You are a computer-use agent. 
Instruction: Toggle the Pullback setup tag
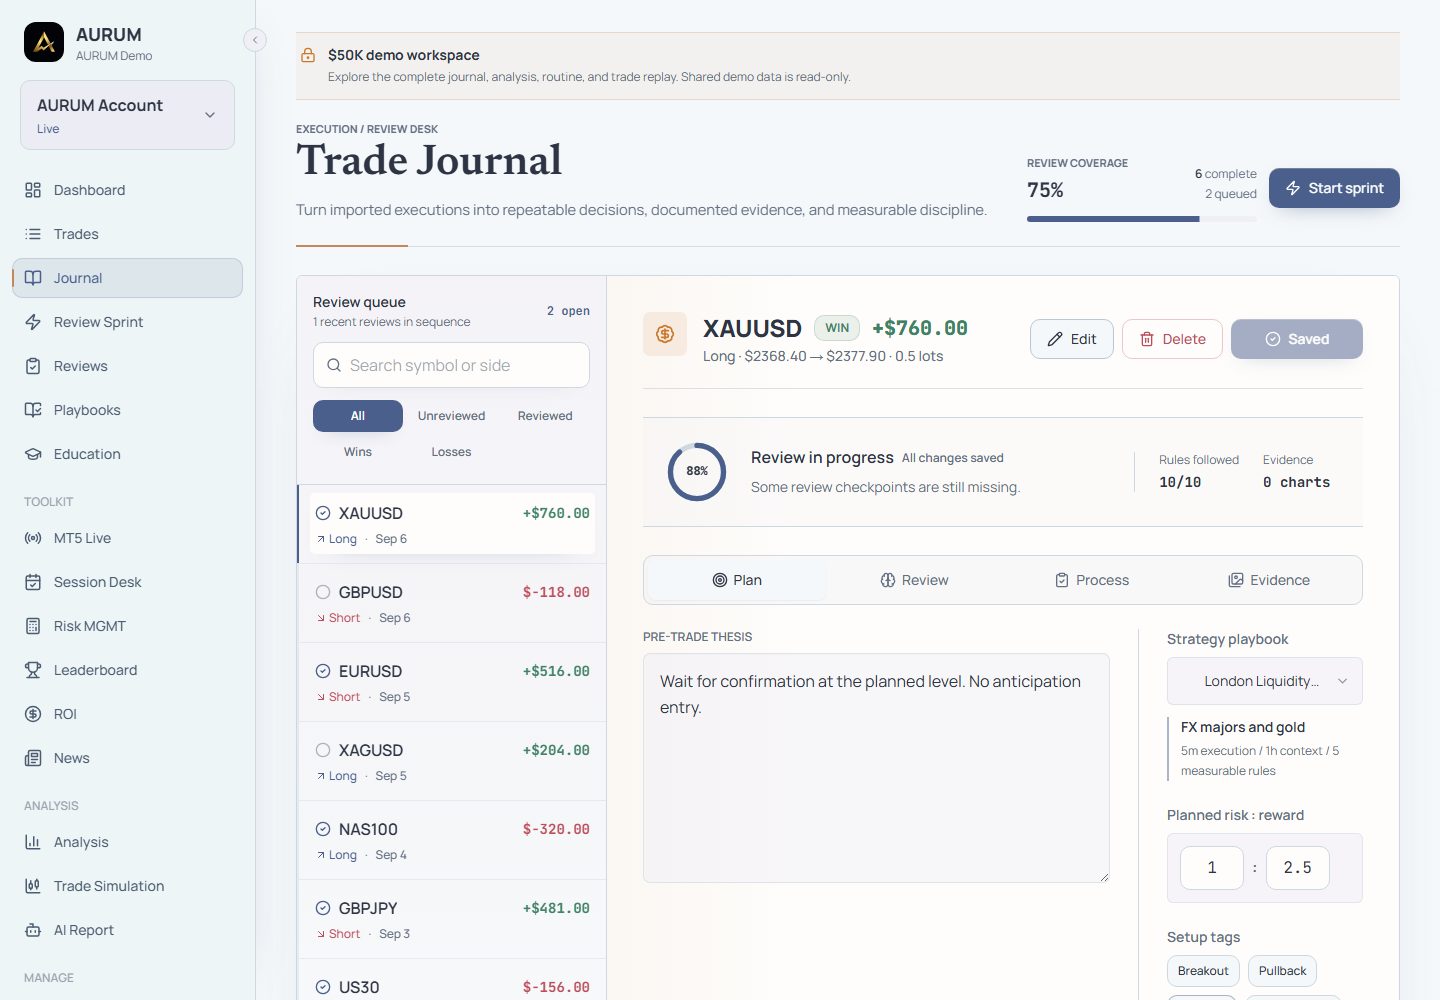[x=1282, y=971]
